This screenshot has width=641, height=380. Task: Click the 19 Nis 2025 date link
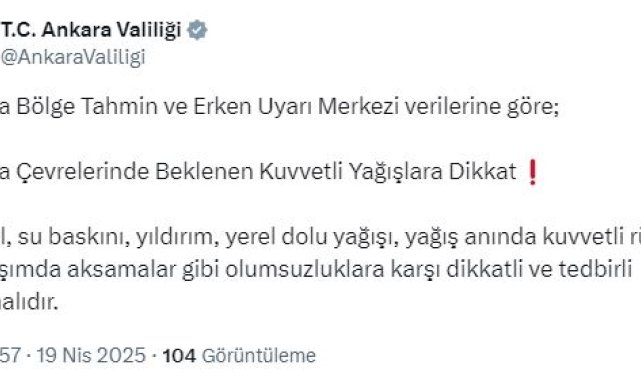coord(91,355)
